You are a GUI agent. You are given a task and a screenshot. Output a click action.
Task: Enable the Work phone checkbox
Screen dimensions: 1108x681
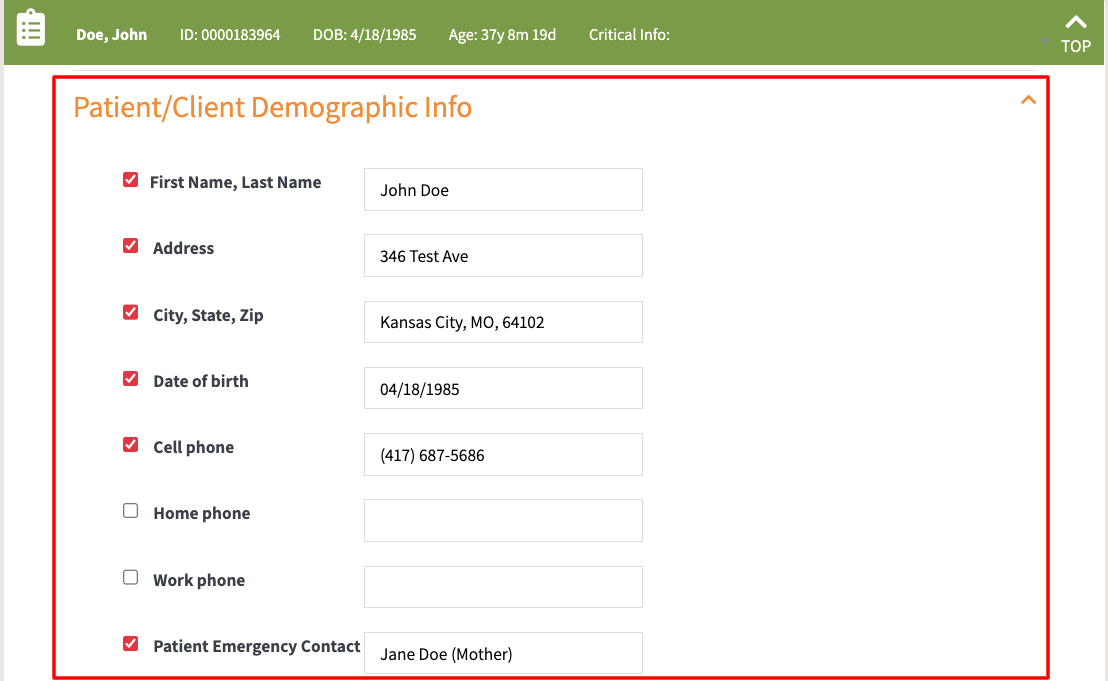[130, 578]
